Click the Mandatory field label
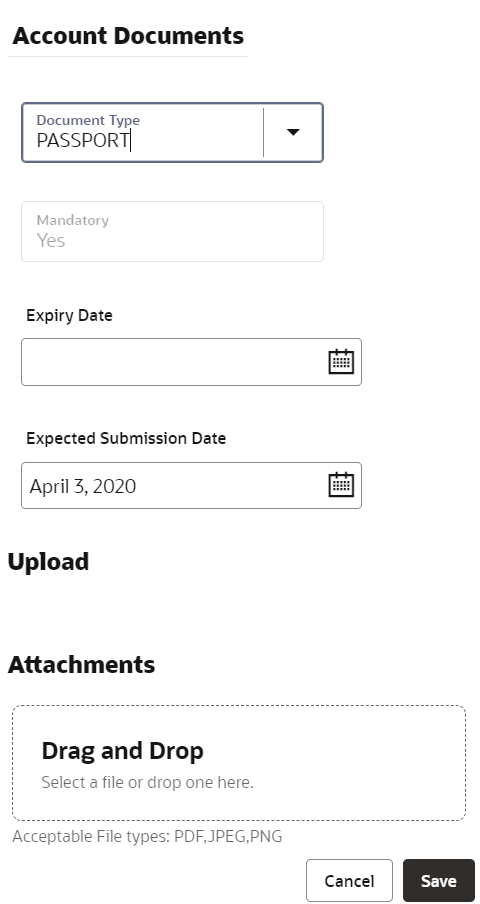The image size is (480, 904). 73,220
